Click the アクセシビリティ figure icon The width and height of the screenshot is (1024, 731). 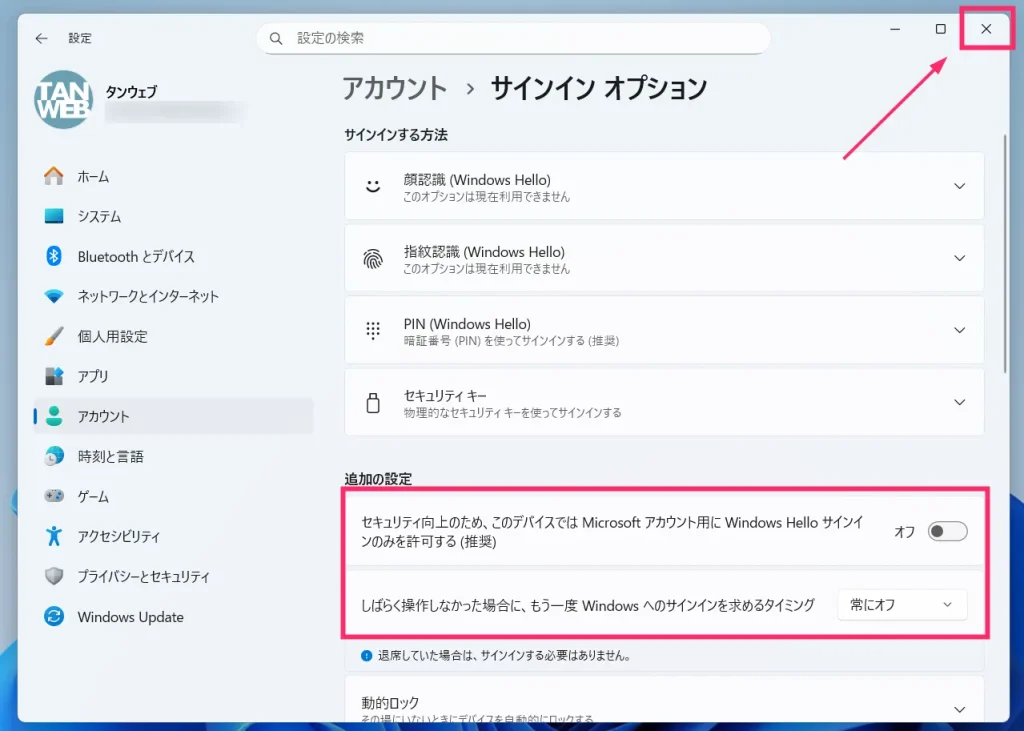coord(54,536)
